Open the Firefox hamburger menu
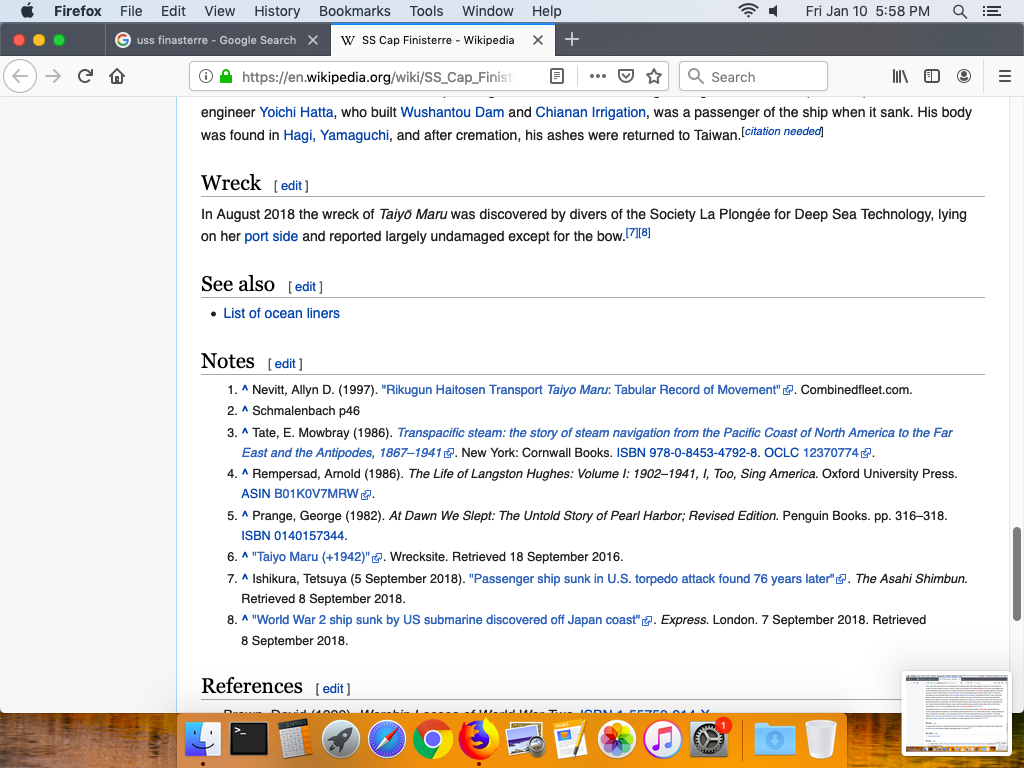 click(x=1005, y=77)
